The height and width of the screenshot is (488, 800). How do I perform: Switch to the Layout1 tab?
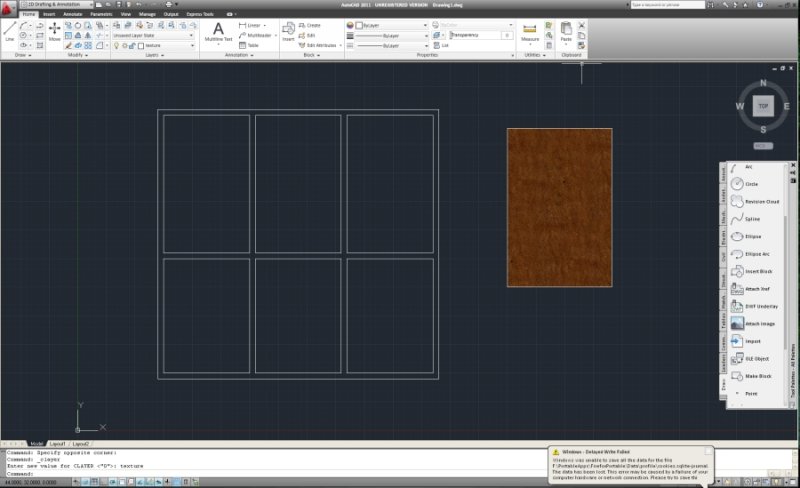pos(57,444)
